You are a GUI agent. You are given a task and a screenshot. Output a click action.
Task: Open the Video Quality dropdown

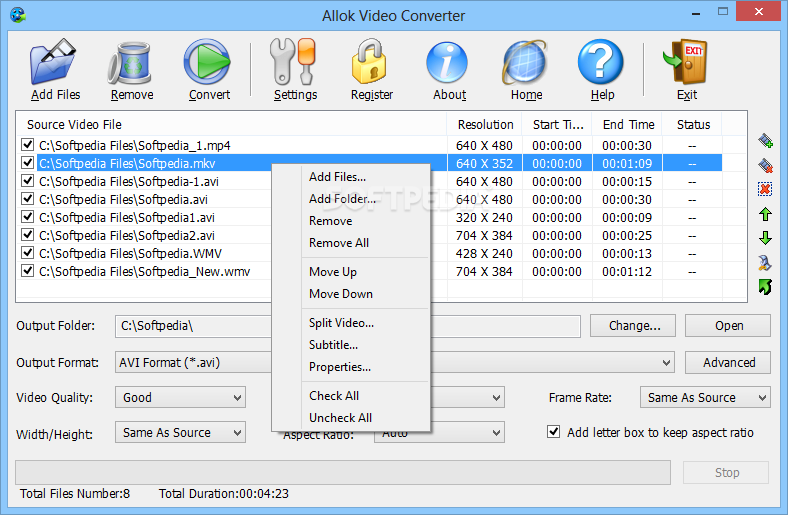(180, 397)
